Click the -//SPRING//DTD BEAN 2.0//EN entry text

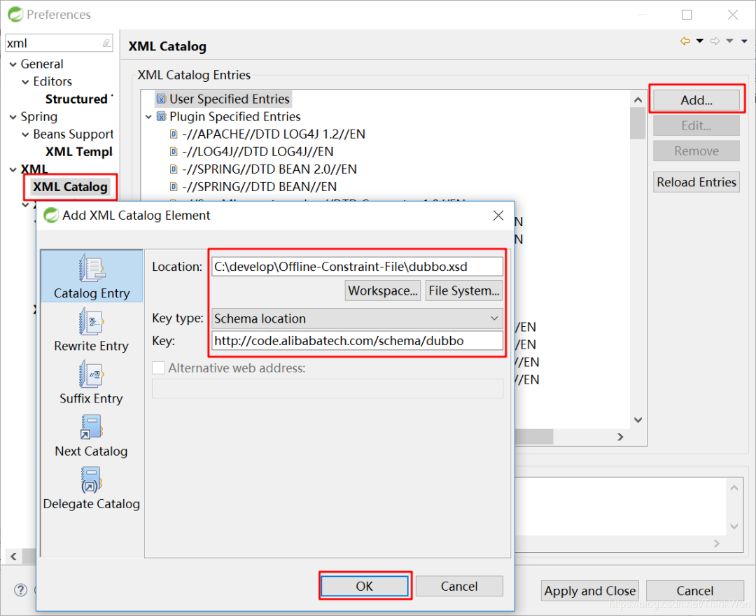pos(269,169)
